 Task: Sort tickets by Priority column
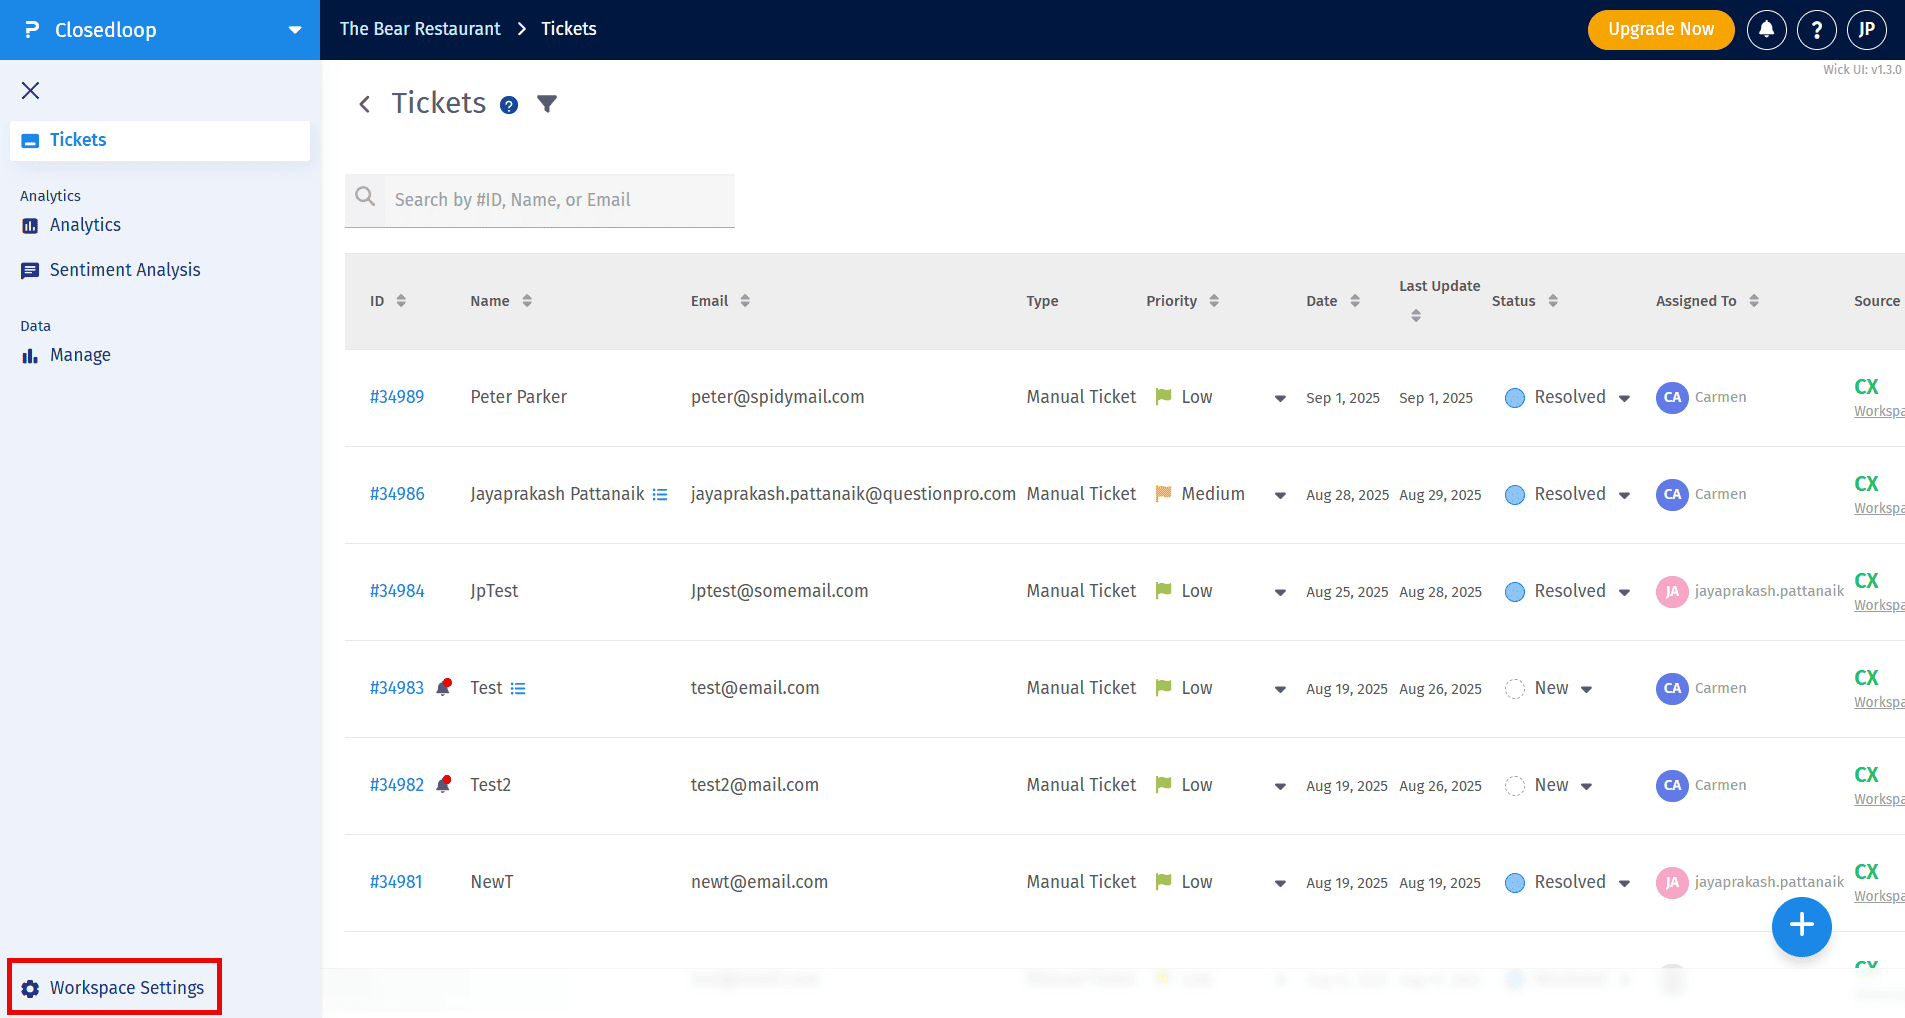pyautogui.click(x=1214, y=301)
